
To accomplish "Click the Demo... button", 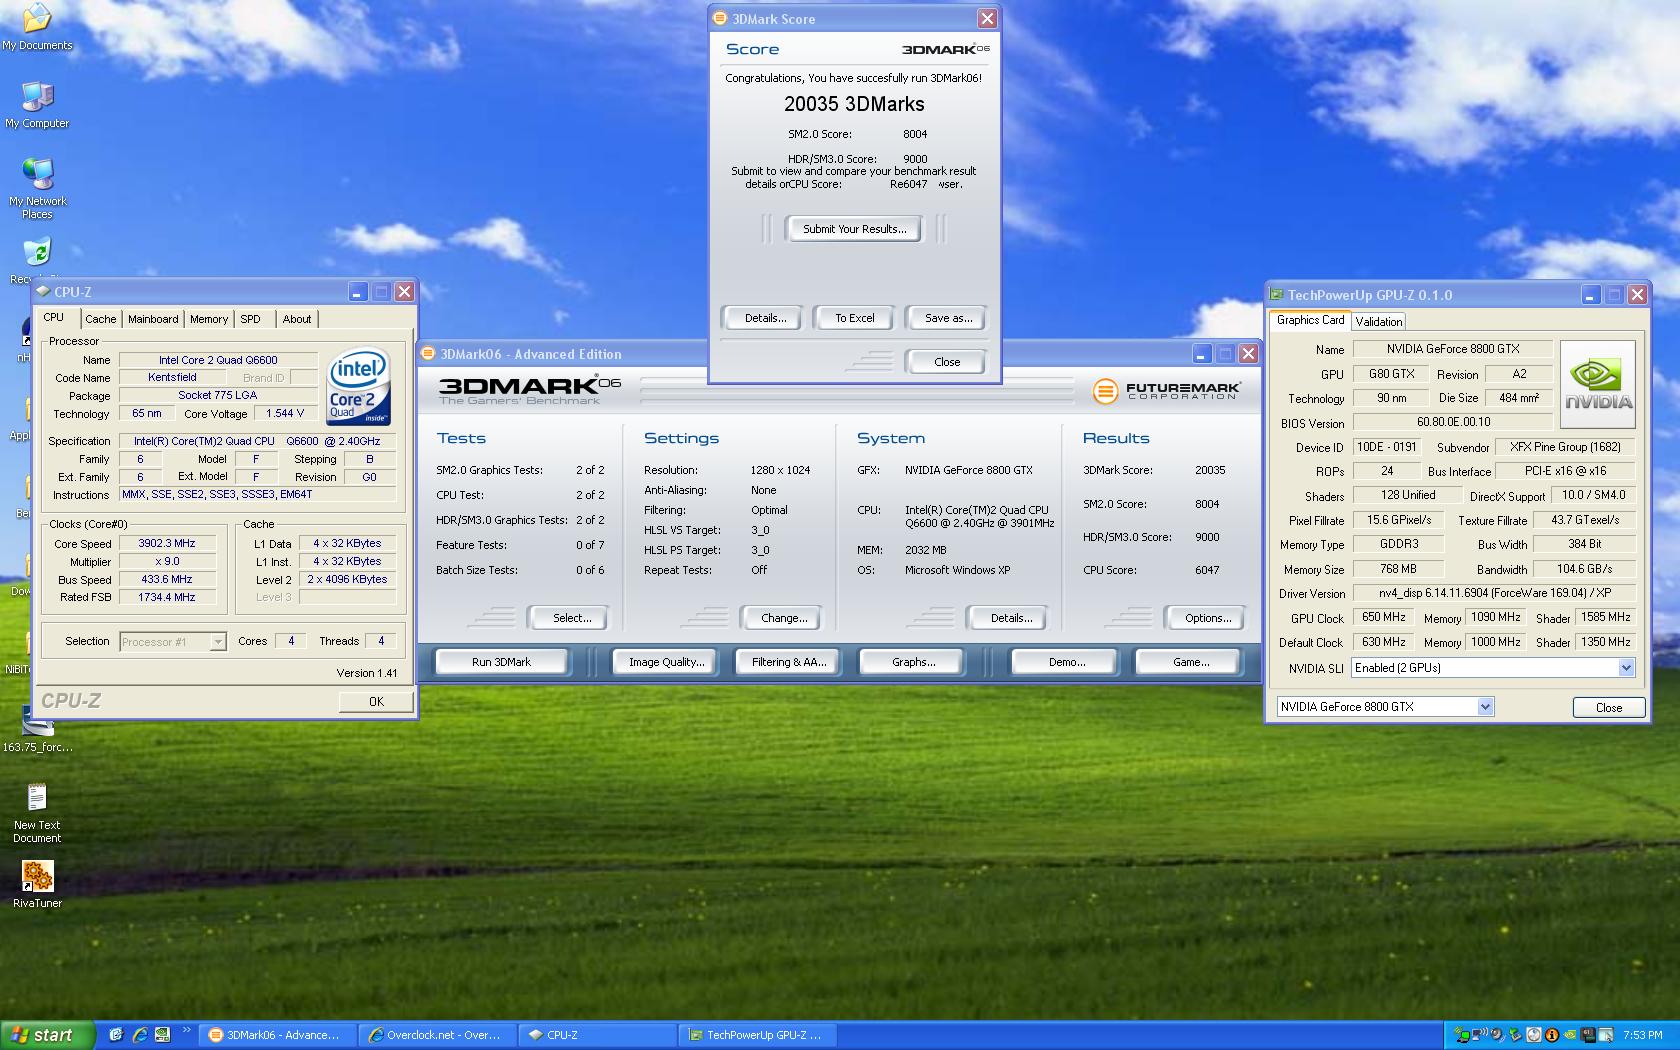I will (1067, 662).
